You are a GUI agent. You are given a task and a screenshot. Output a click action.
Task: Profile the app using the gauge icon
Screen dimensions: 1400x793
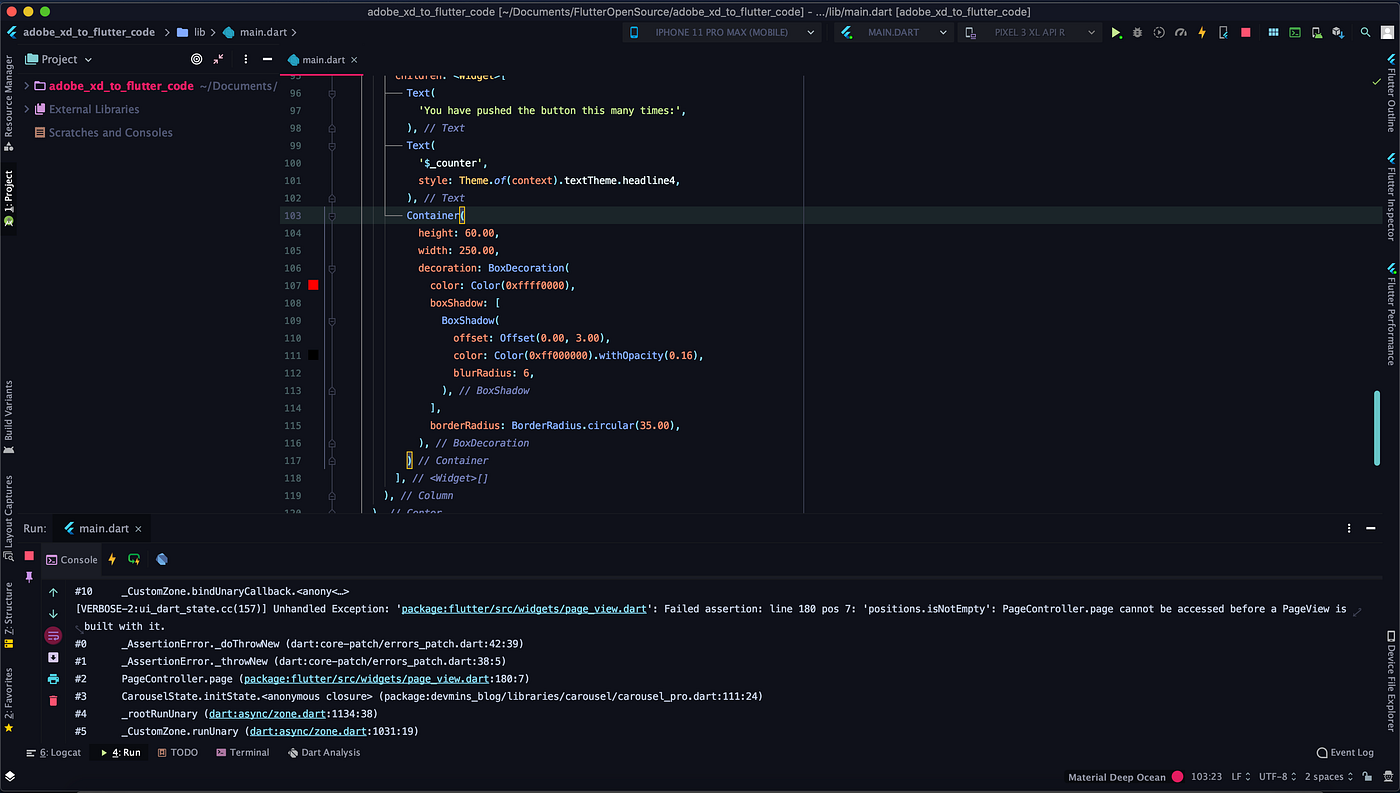[1180, 32]
